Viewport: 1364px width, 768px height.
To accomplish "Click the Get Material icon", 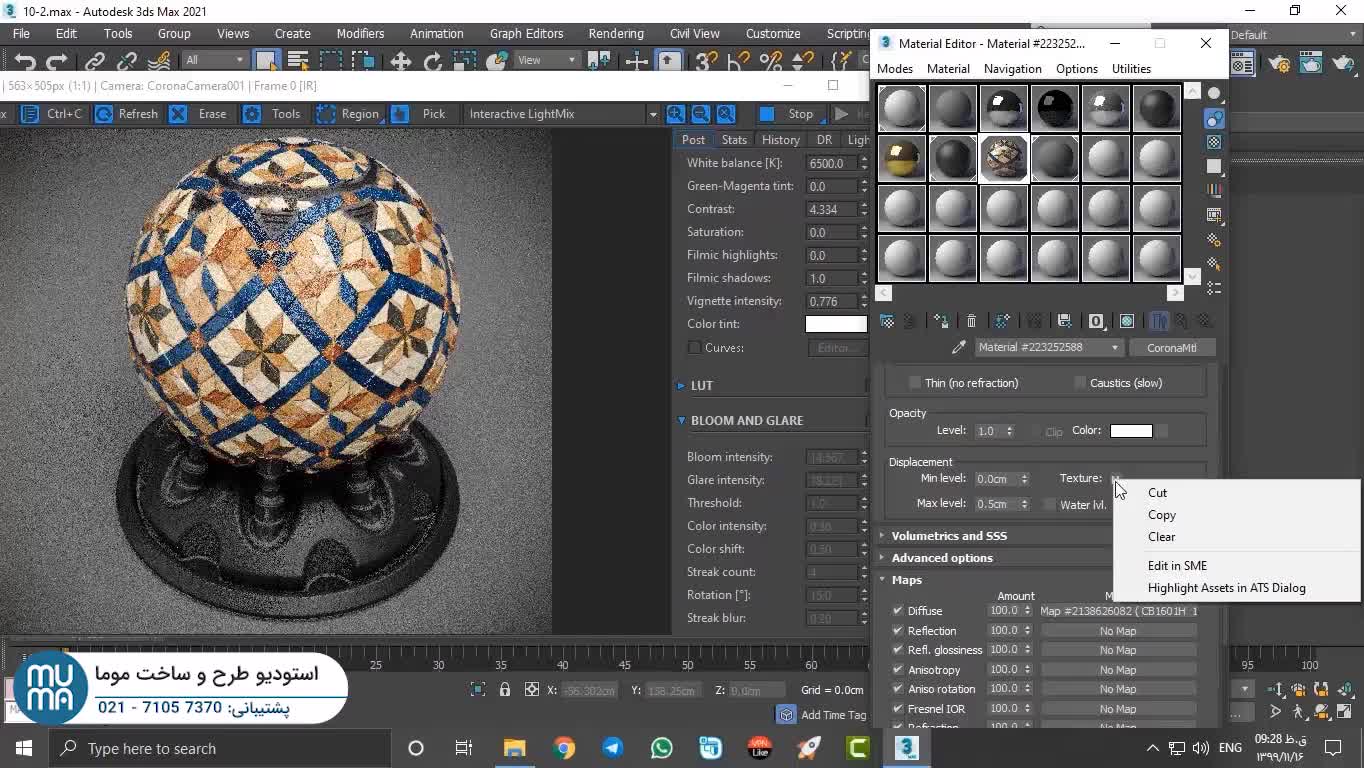I will point(887,321).
